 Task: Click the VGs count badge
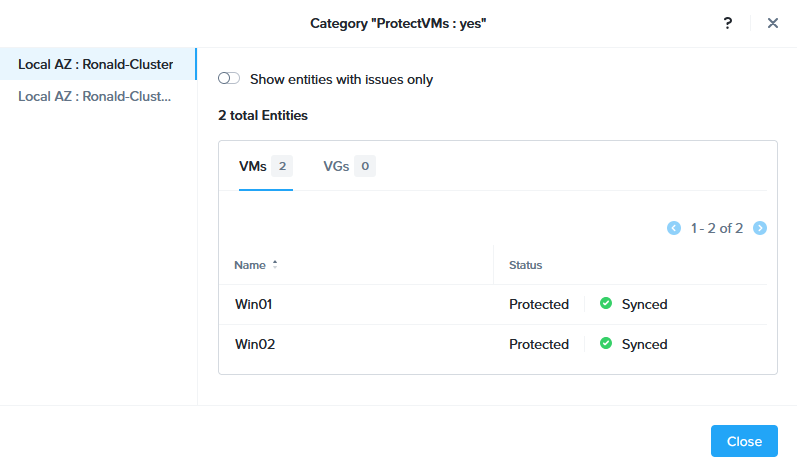[365, 167]
